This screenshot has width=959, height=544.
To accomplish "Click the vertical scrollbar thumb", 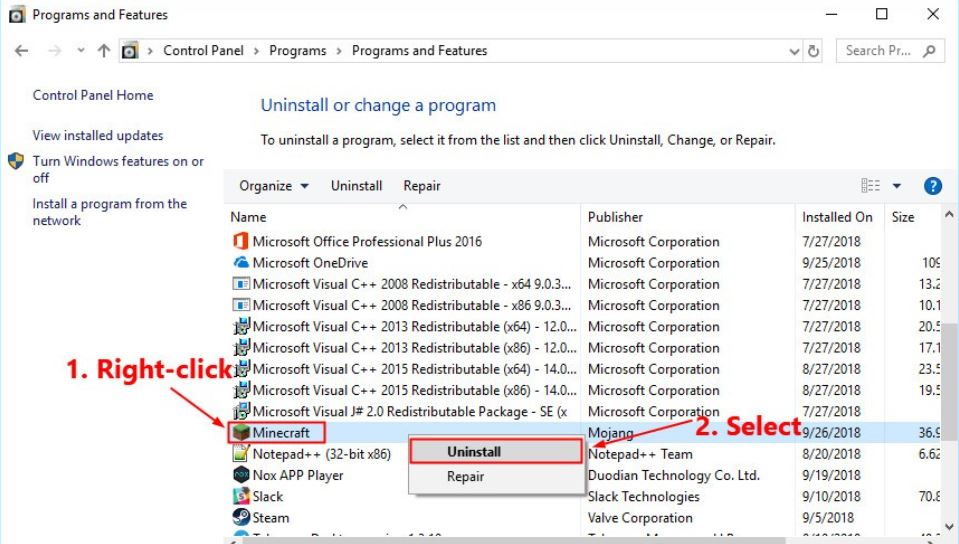I will (x=949, y=381).
